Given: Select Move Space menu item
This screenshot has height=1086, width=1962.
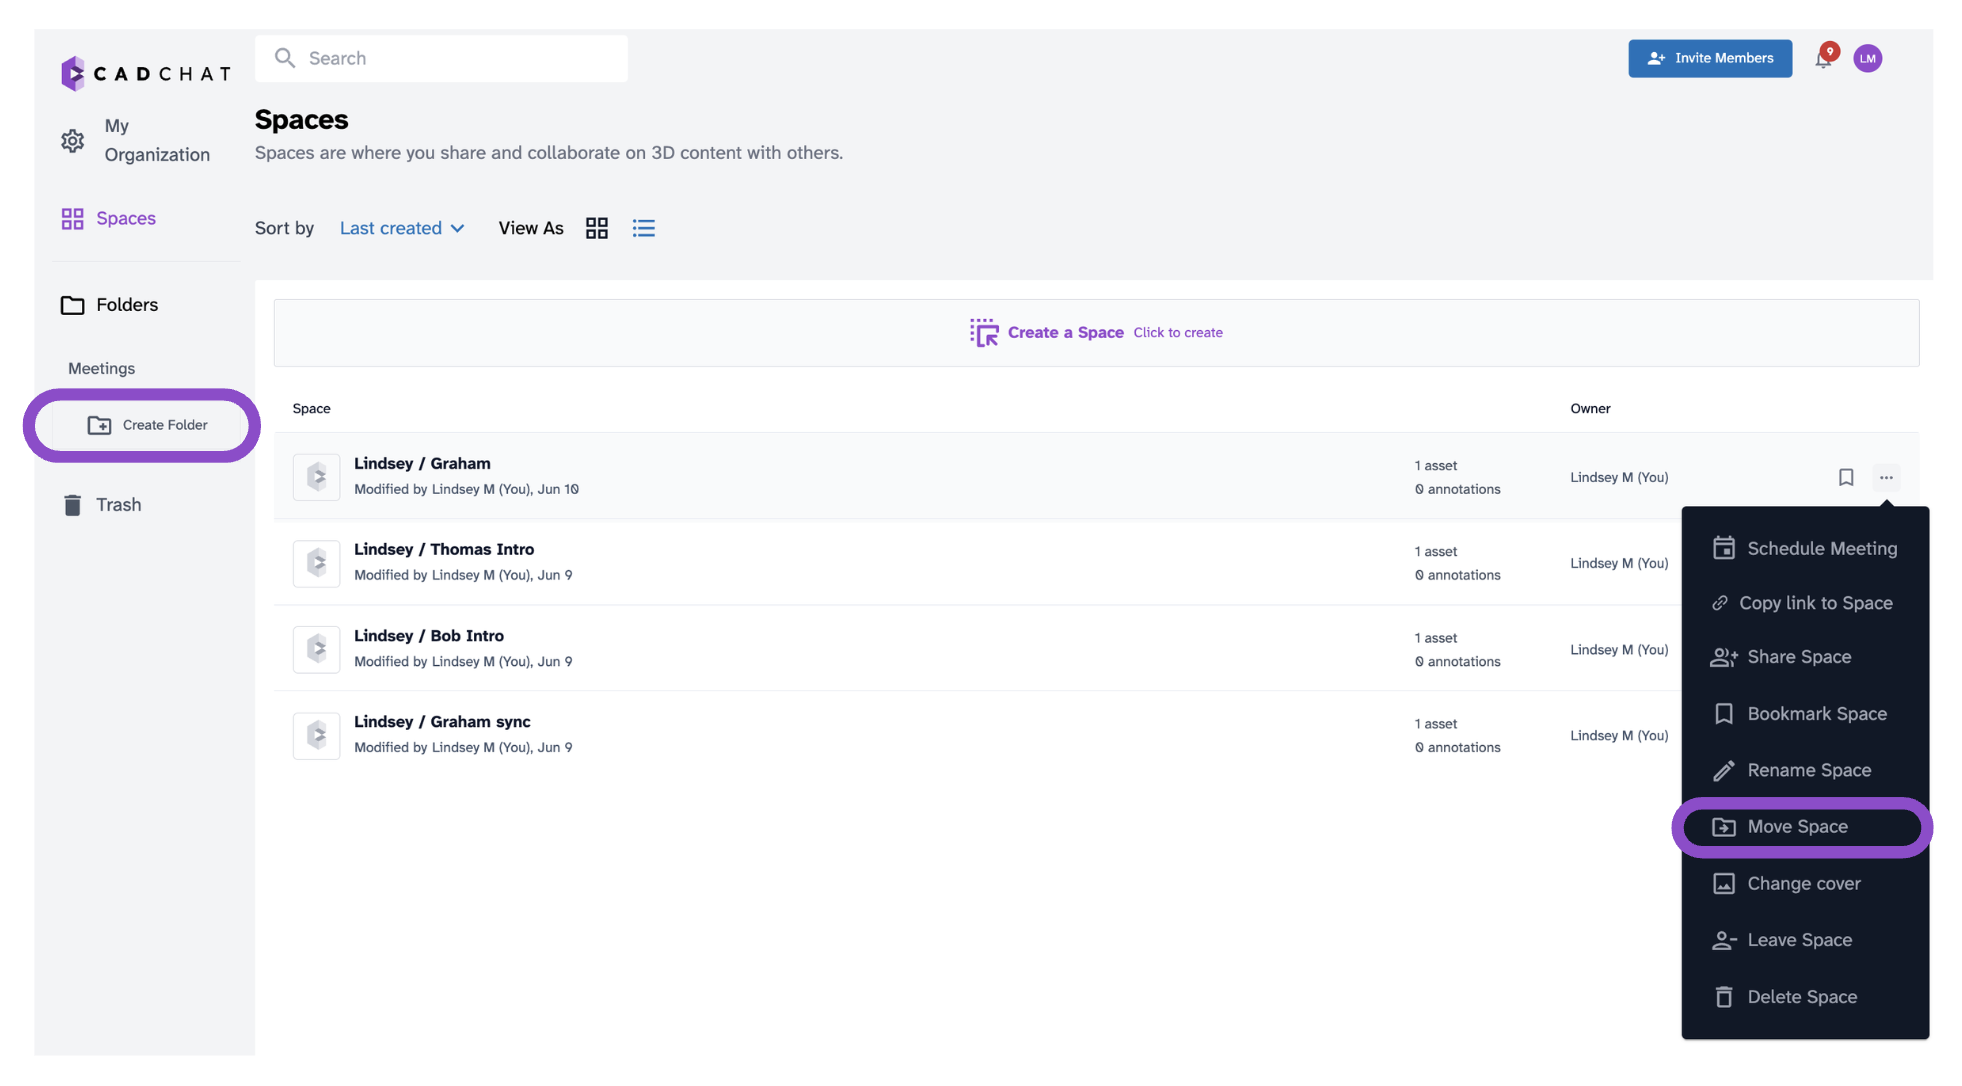Looking at the screenshot, I should tap(1802, 827).
